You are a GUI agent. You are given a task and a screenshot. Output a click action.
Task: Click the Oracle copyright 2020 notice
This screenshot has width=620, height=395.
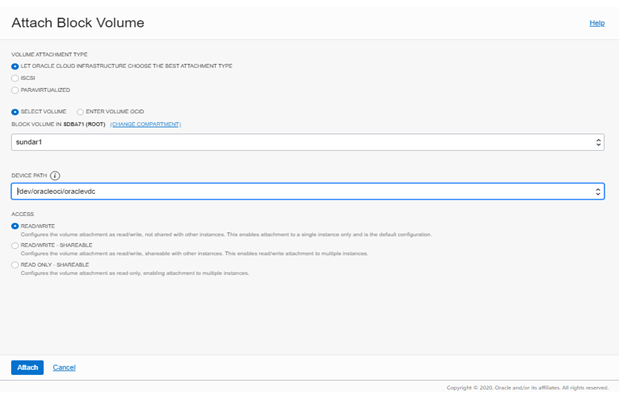[527, 387]
